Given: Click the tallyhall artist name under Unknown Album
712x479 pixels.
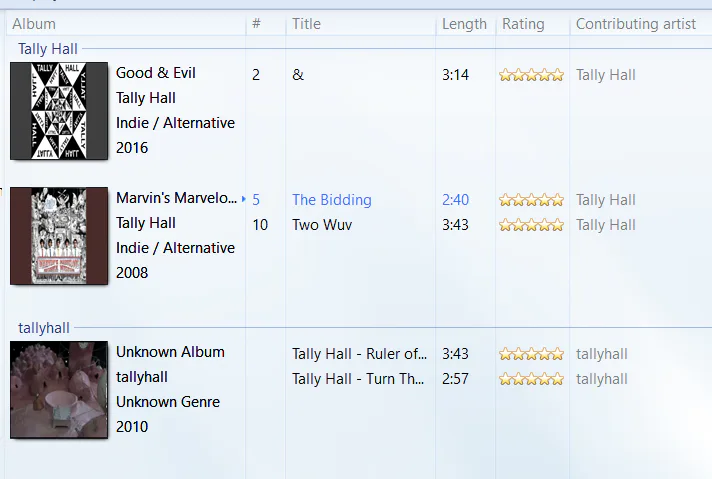Looking at the screenshot, I should point(142,377).
